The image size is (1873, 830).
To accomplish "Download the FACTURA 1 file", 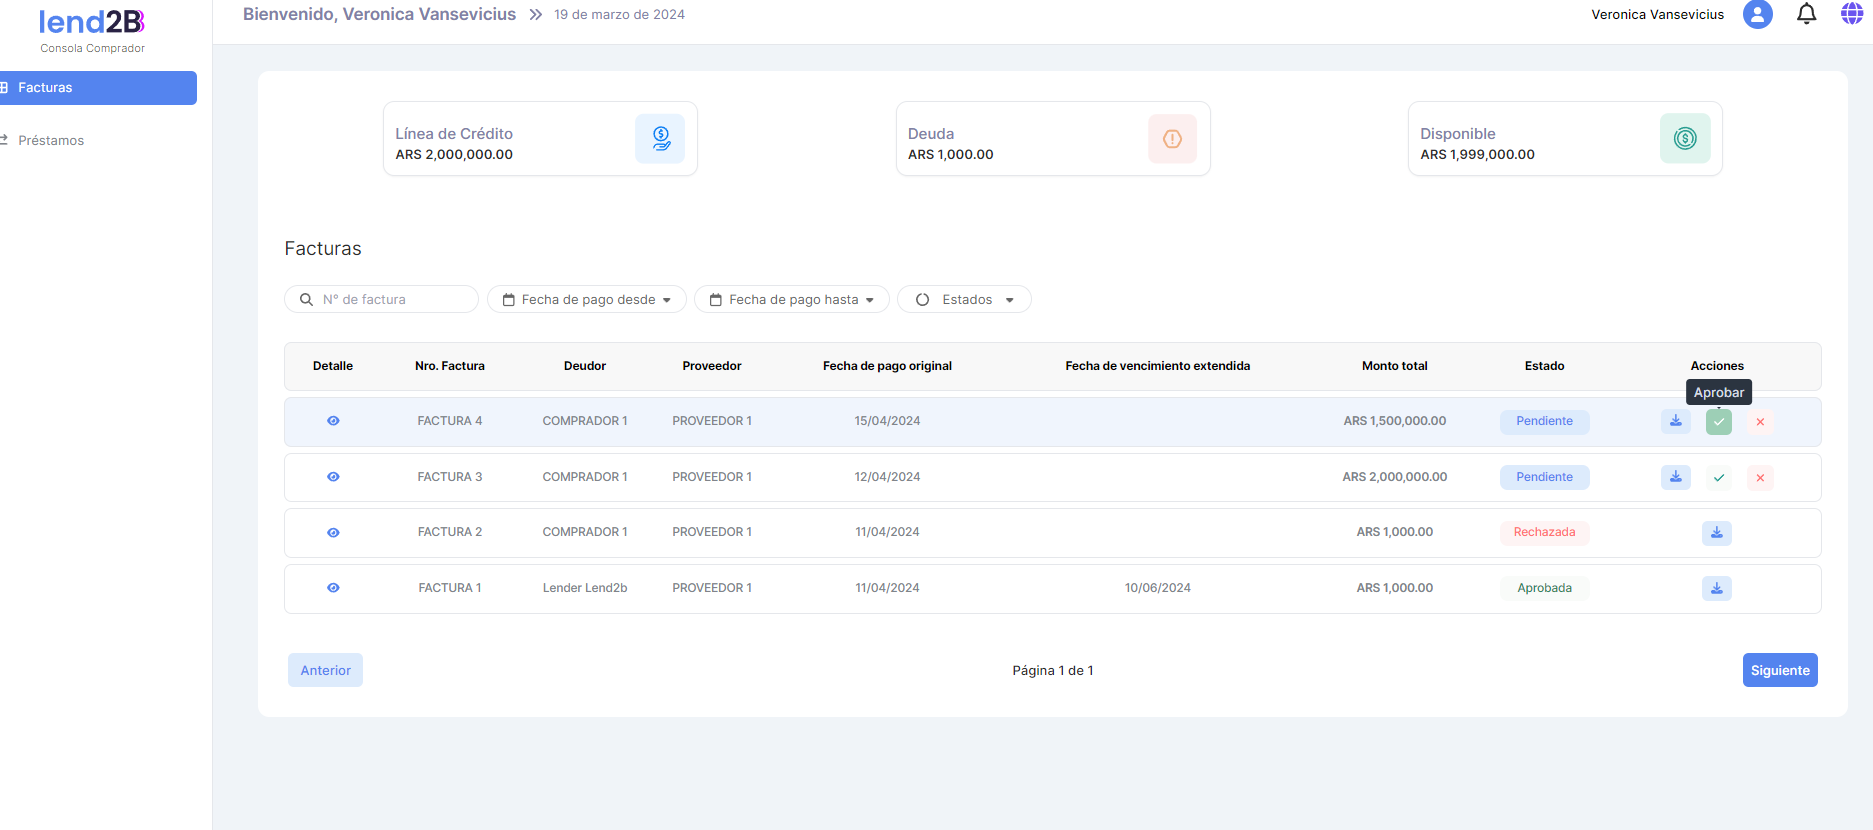I will click(1716, 589).
